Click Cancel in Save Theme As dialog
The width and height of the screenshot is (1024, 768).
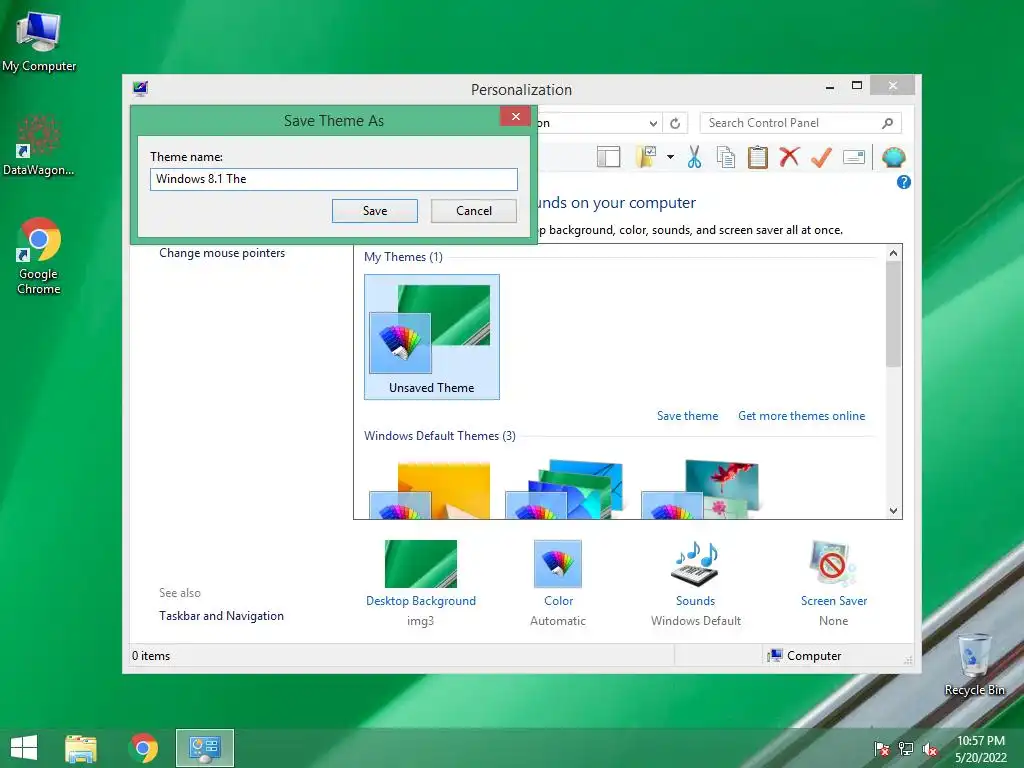point(474,211)
